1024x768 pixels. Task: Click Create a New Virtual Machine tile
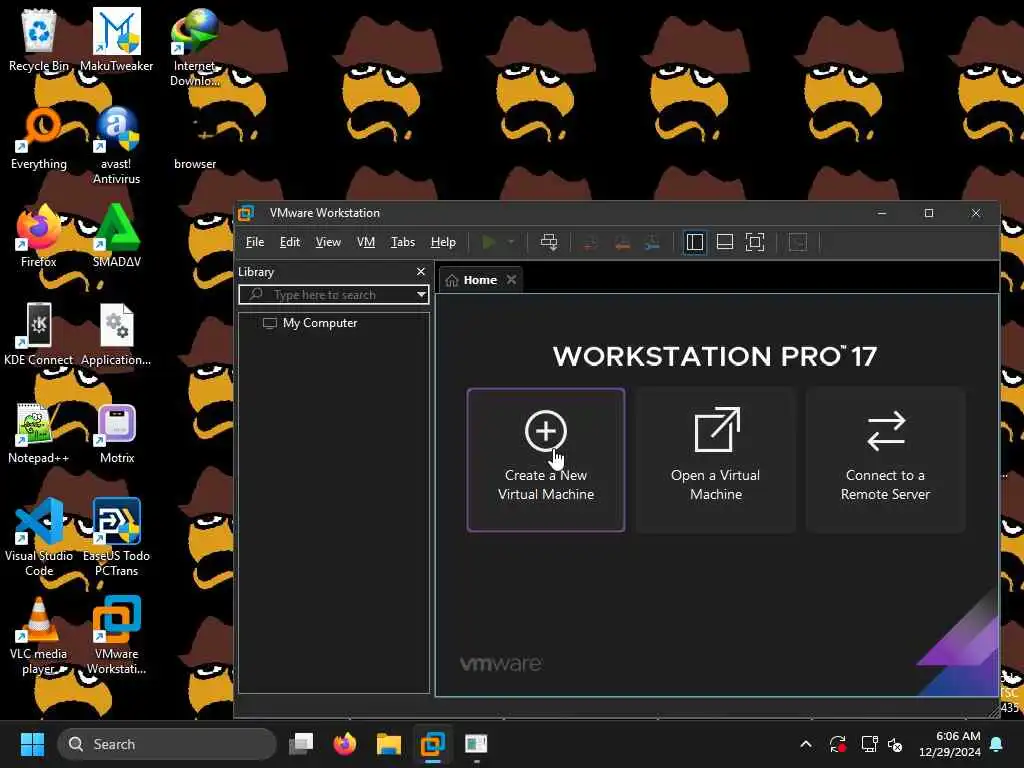point(545,460)
